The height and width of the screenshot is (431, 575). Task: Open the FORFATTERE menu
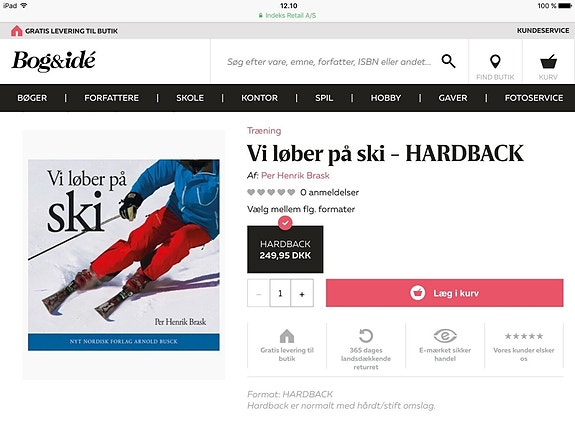(x=111, y=98)
